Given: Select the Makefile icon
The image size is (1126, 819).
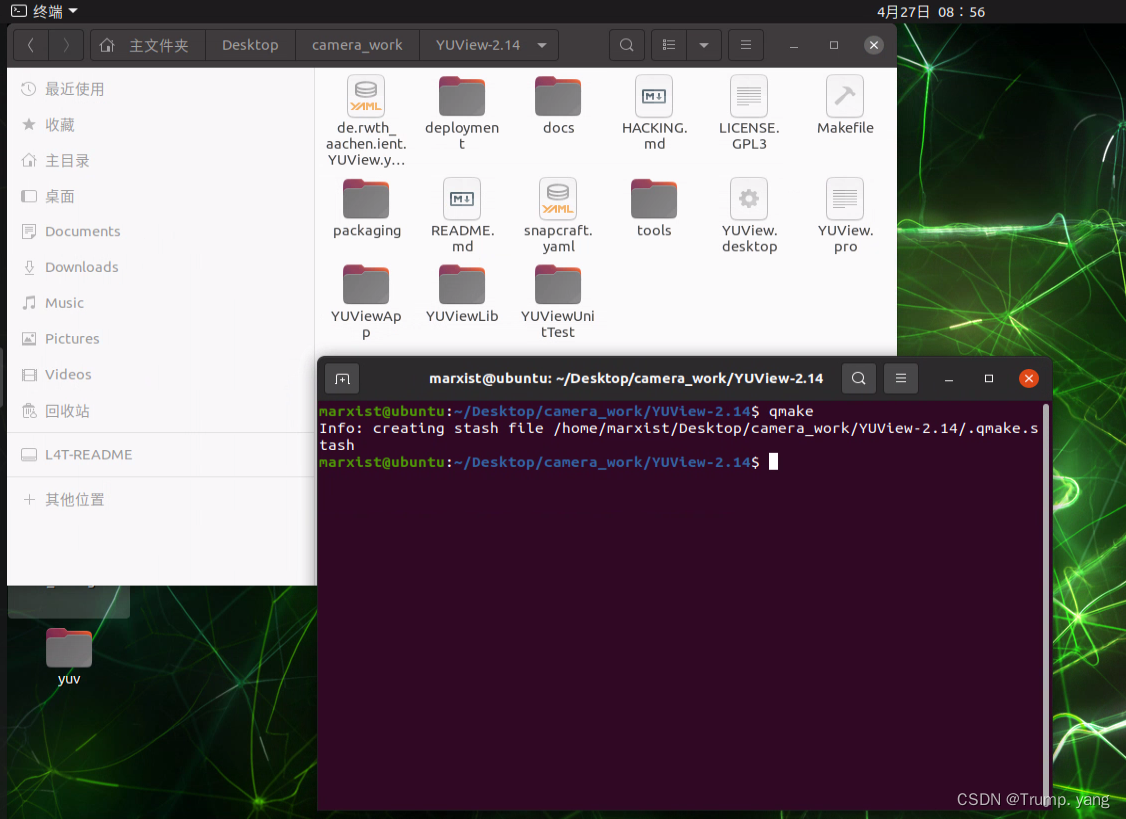Looking at the screenshot, I should click(844, 96).
